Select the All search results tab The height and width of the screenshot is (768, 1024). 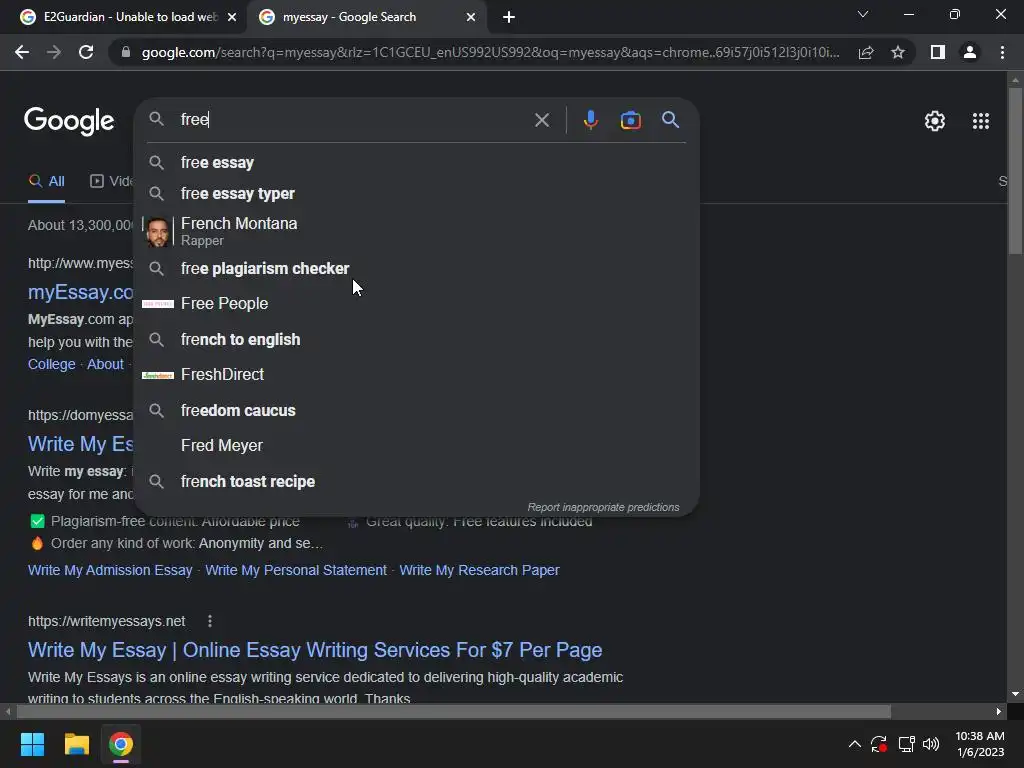click(46, 182)
